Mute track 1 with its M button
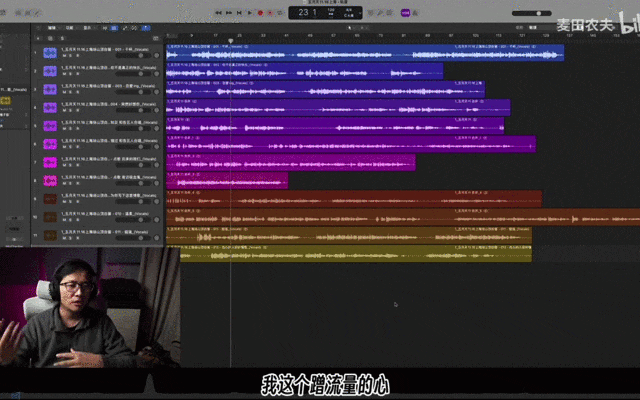The image size is (640, 400). point(64,56)
